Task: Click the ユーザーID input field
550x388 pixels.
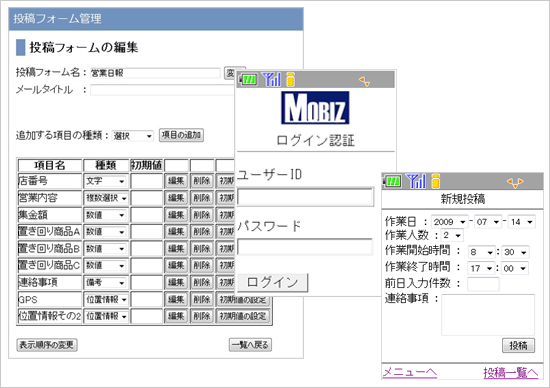Action: click(306, 197)
